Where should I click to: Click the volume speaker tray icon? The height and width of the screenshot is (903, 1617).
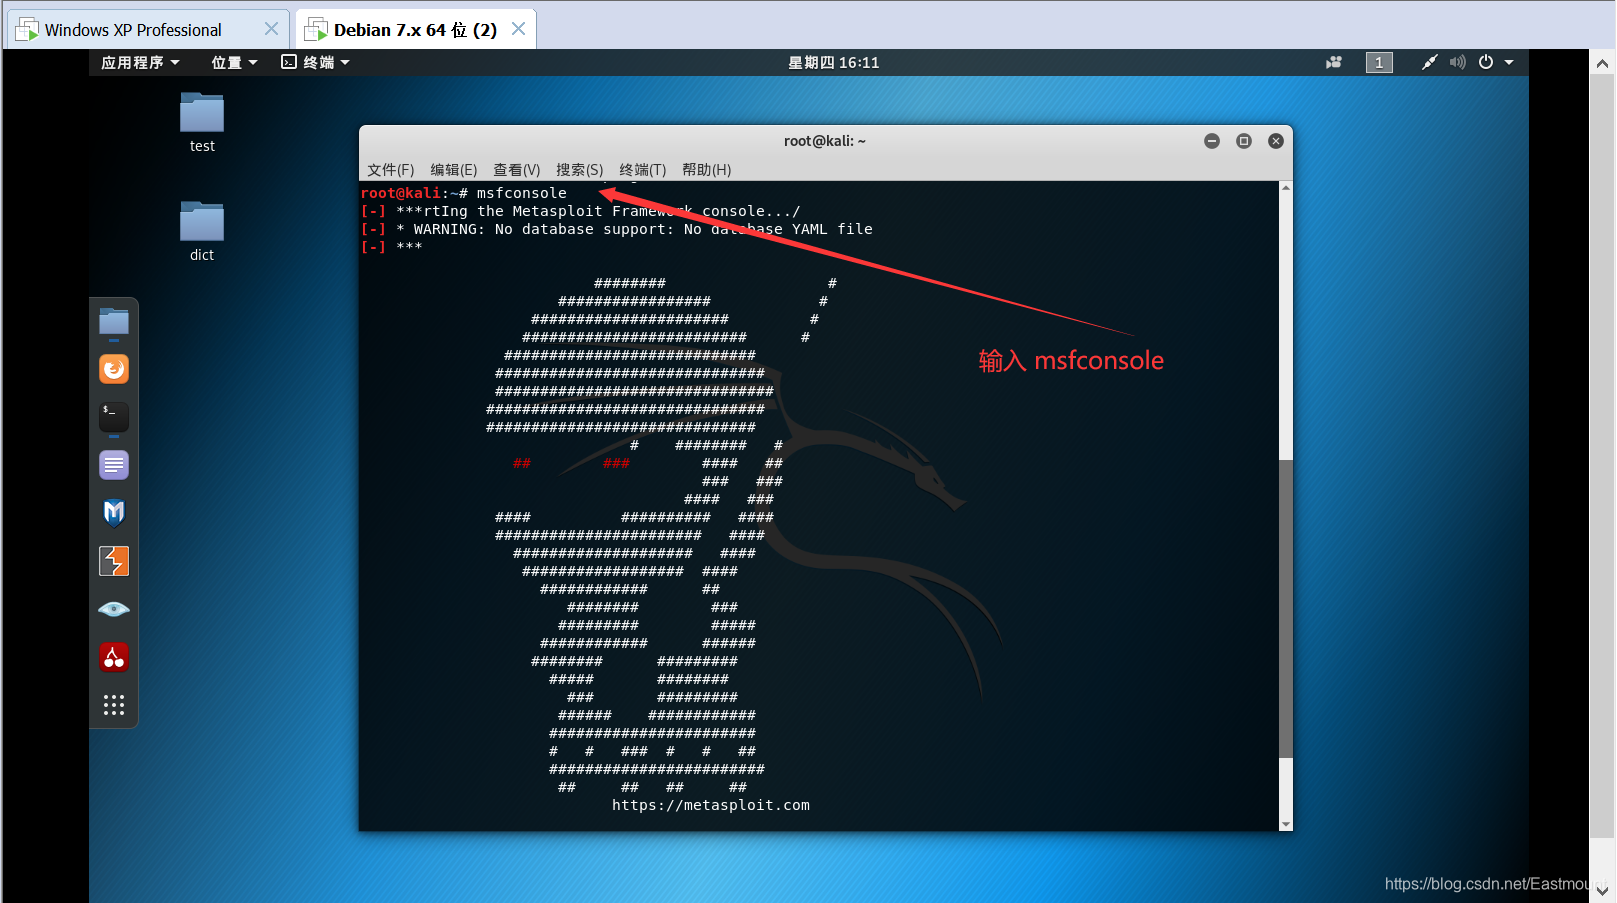(x=1458, y=62)
